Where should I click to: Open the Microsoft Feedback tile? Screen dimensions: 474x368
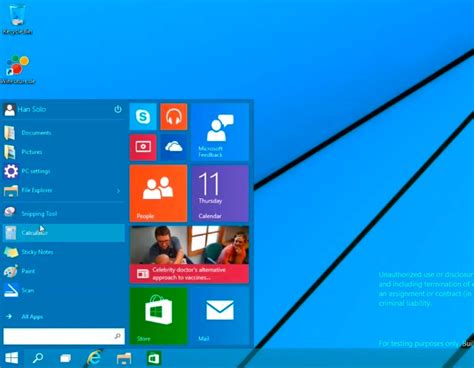(220, 132)
